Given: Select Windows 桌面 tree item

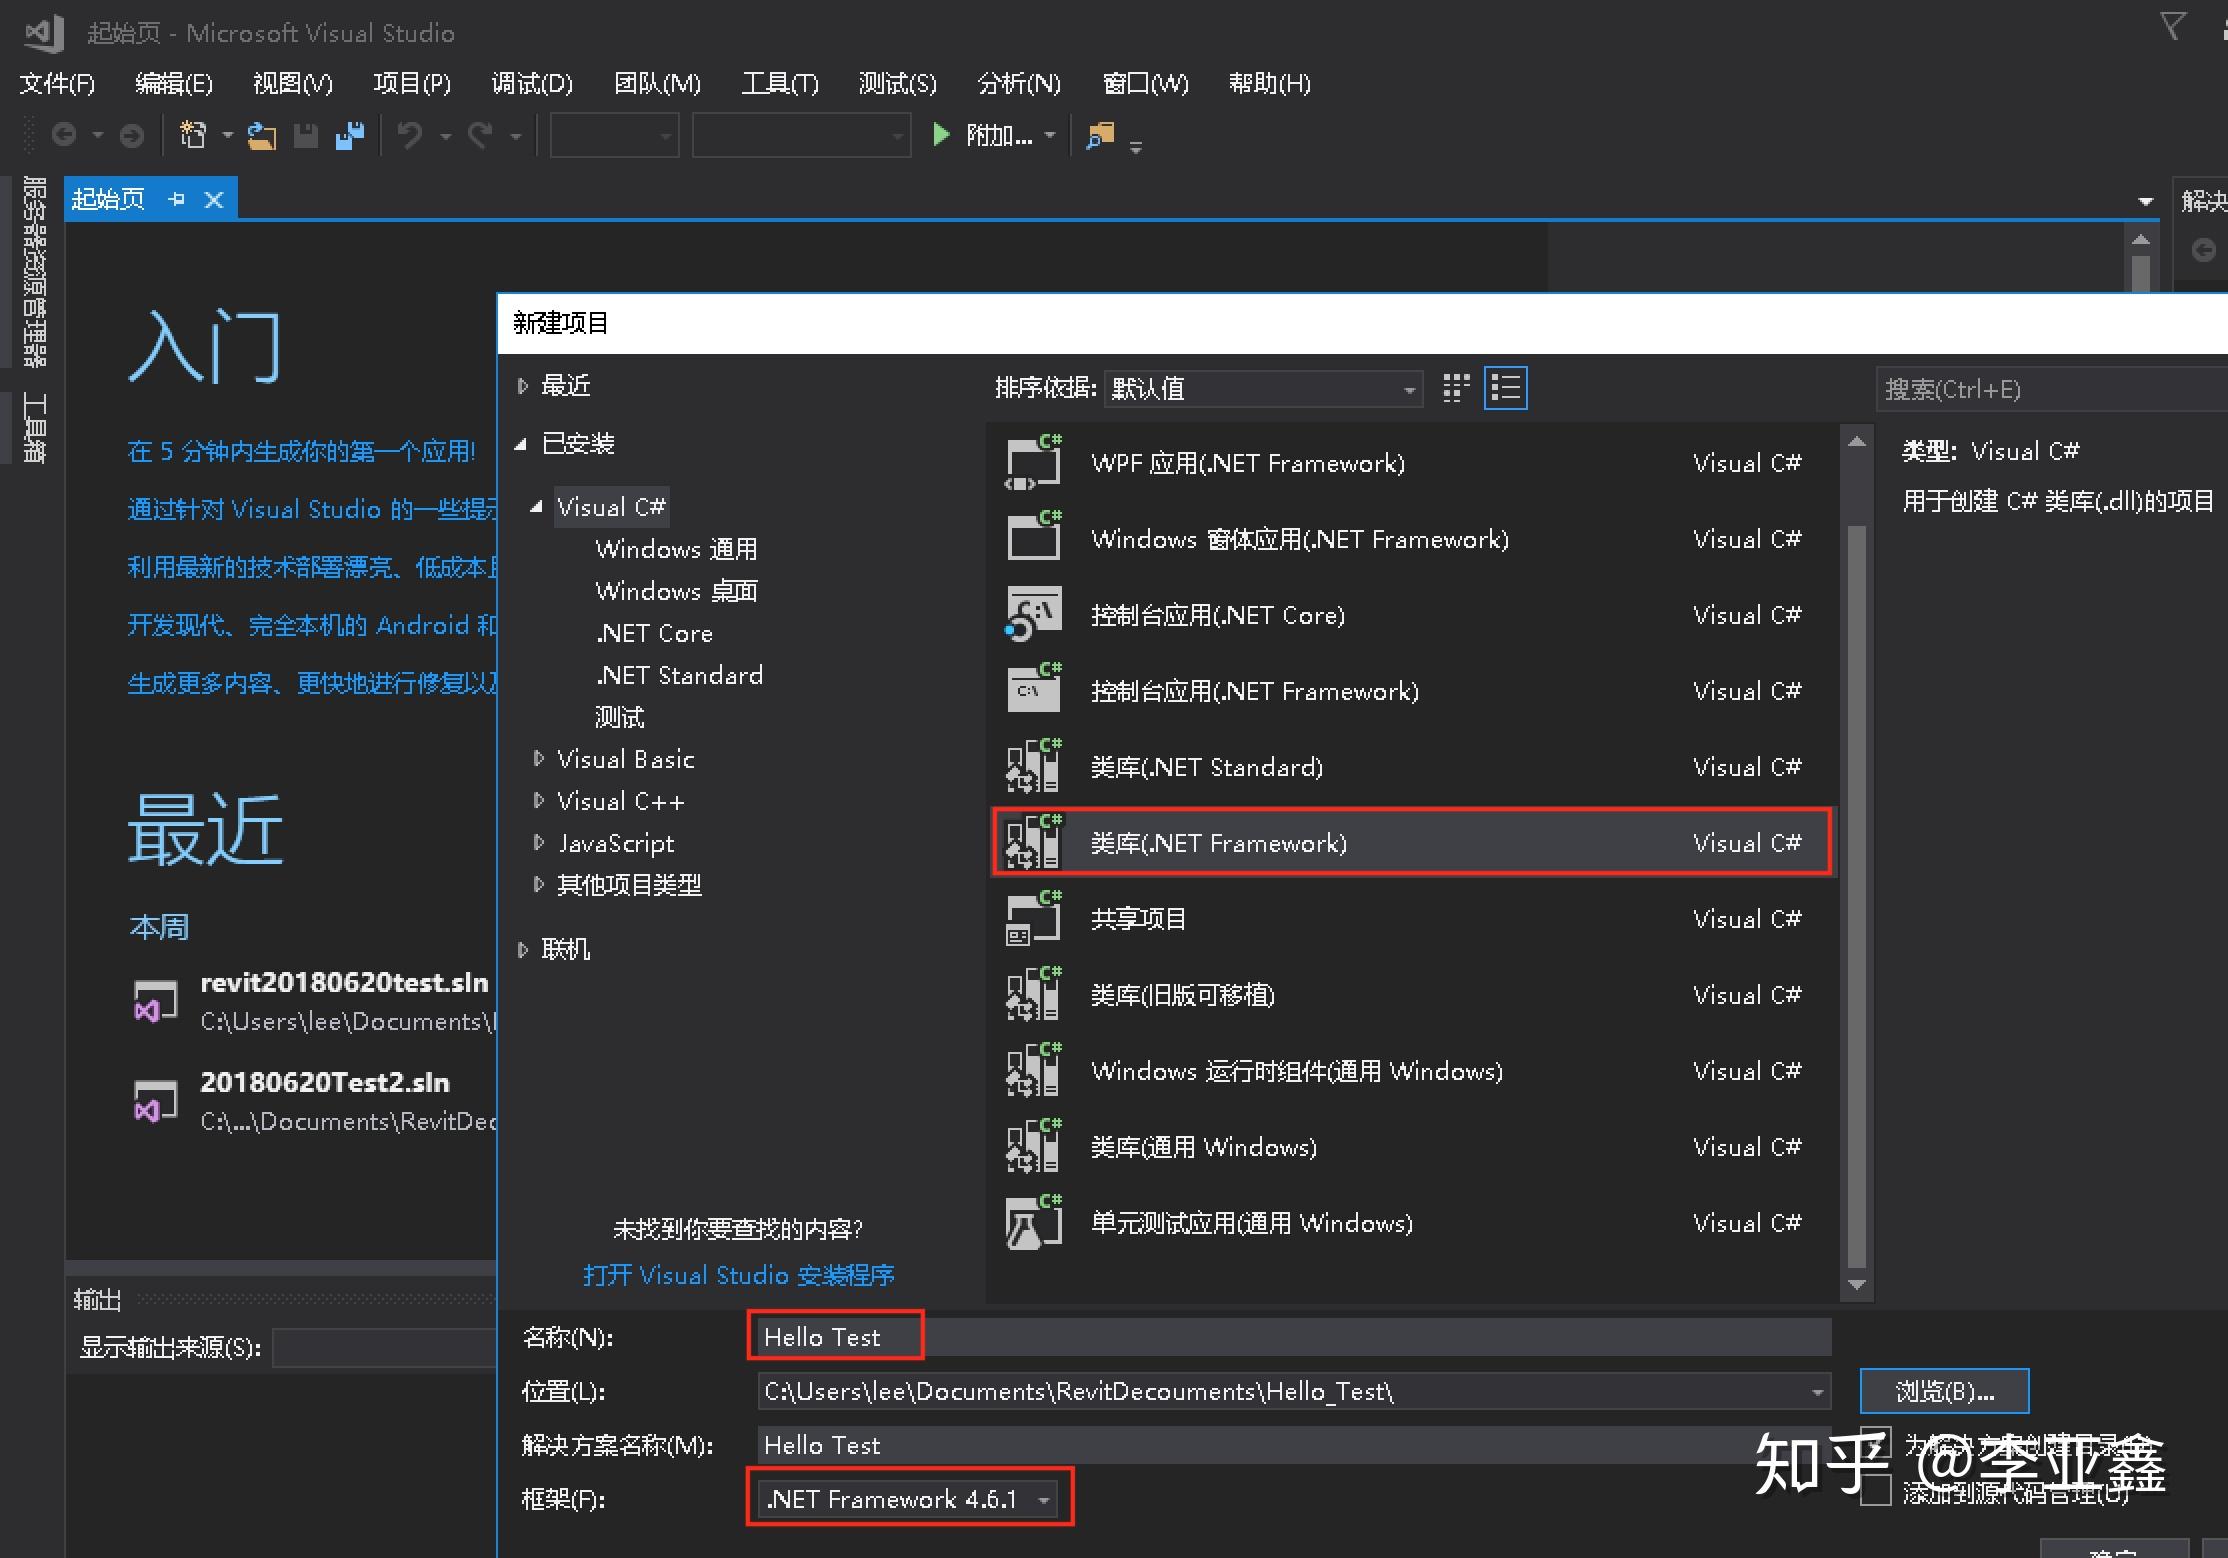Looking at the screenshot, I should (676, 591).
